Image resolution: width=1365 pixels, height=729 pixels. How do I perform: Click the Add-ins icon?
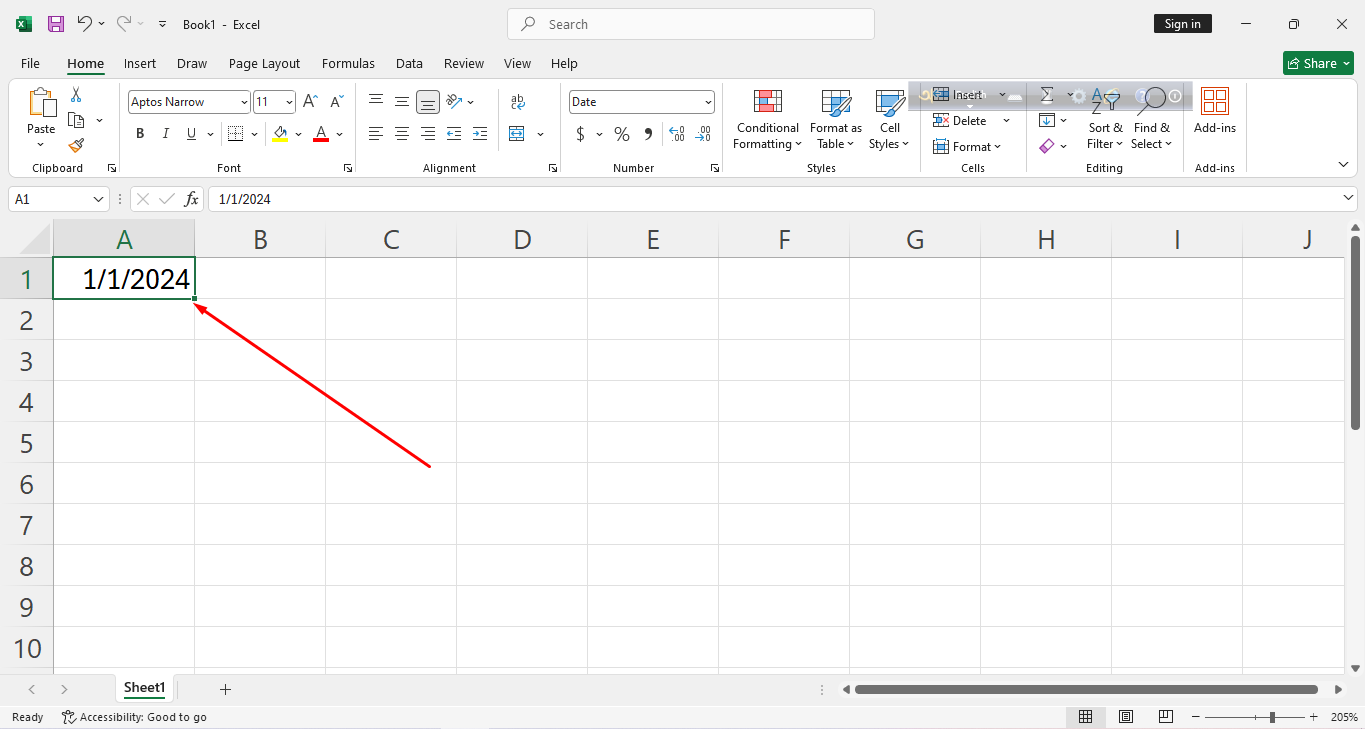point(1214,110)
